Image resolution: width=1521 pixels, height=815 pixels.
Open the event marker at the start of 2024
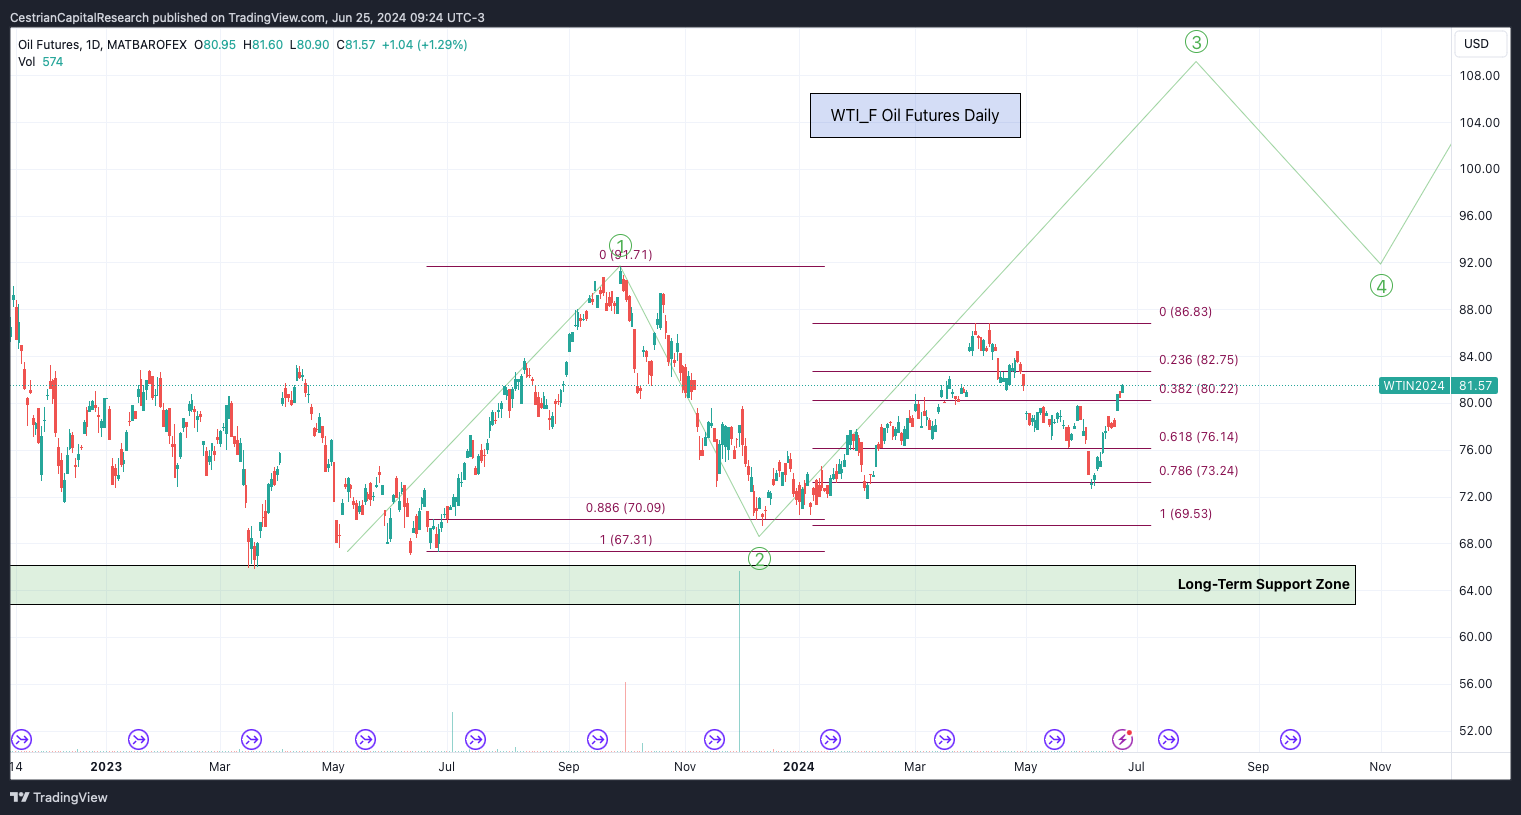coord(830,740)
